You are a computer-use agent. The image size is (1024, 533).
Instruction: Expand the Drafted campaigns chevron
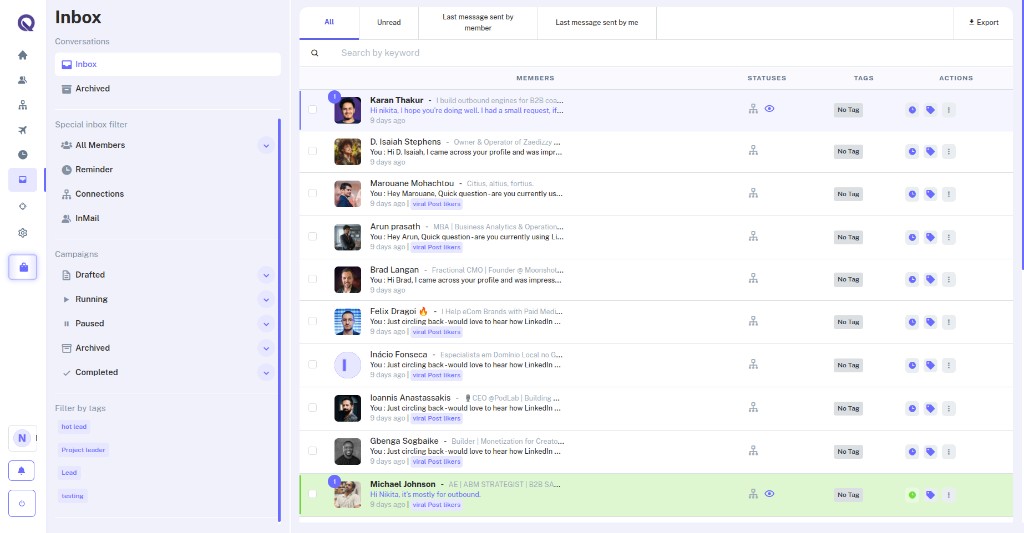tap(266, 275)
